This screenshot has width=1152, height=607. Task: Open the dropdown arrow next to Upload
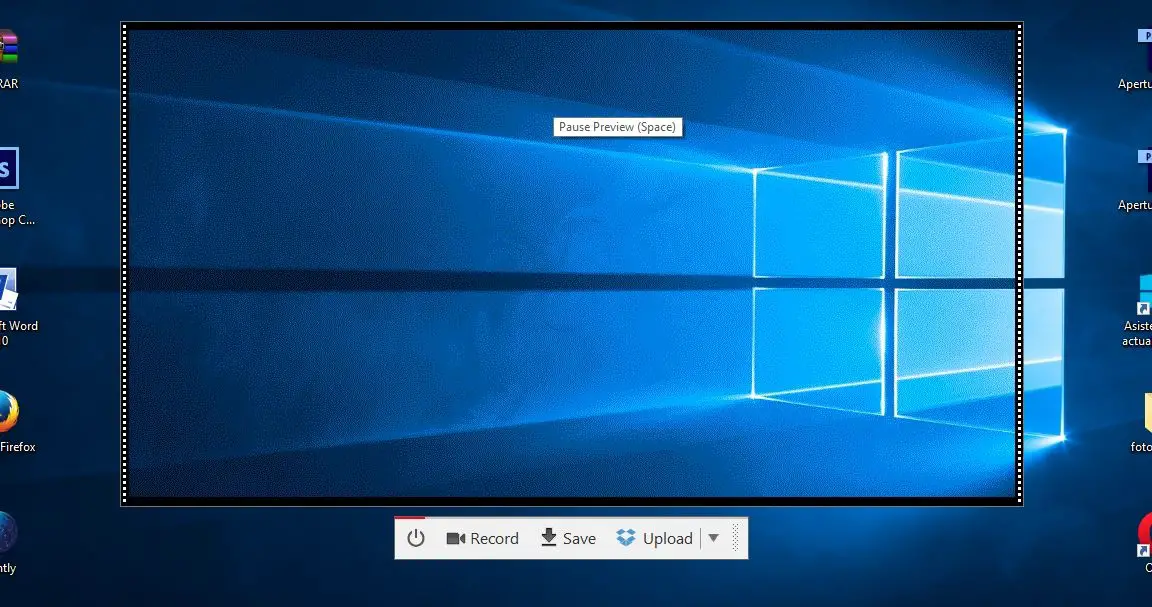click(713, 539)
